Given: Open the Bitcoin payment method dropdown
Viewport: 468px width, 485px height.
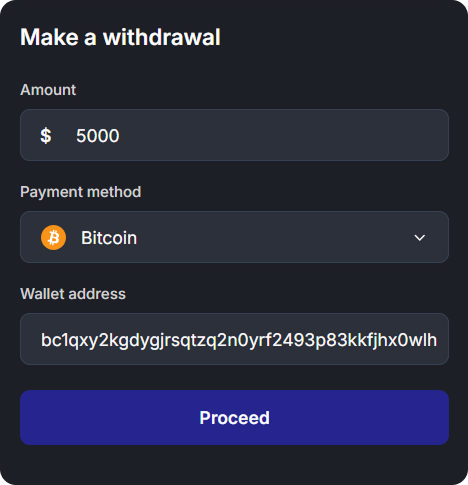Looking at the screenshot, I should 234,237.
